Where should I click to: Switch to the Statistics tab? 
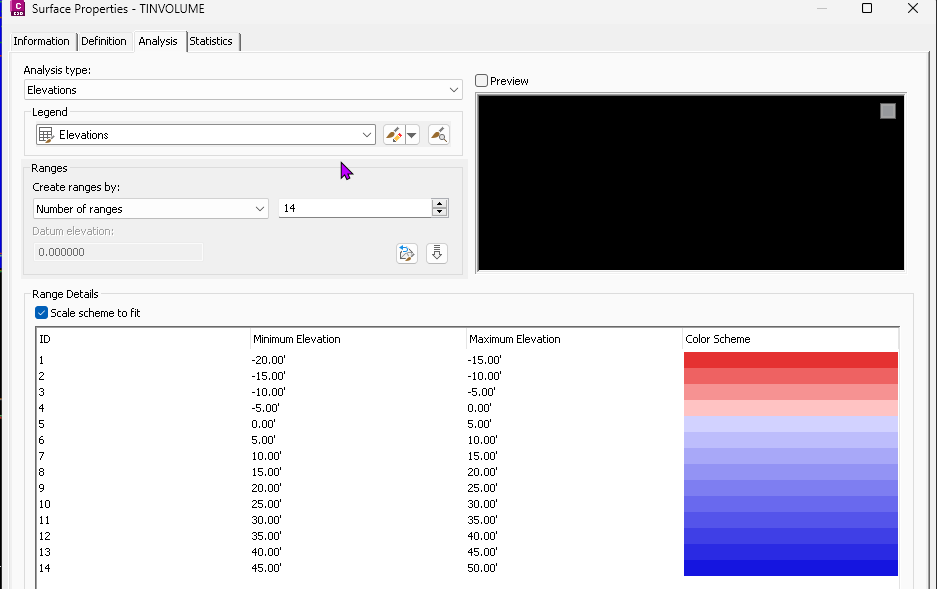(212, 42)
